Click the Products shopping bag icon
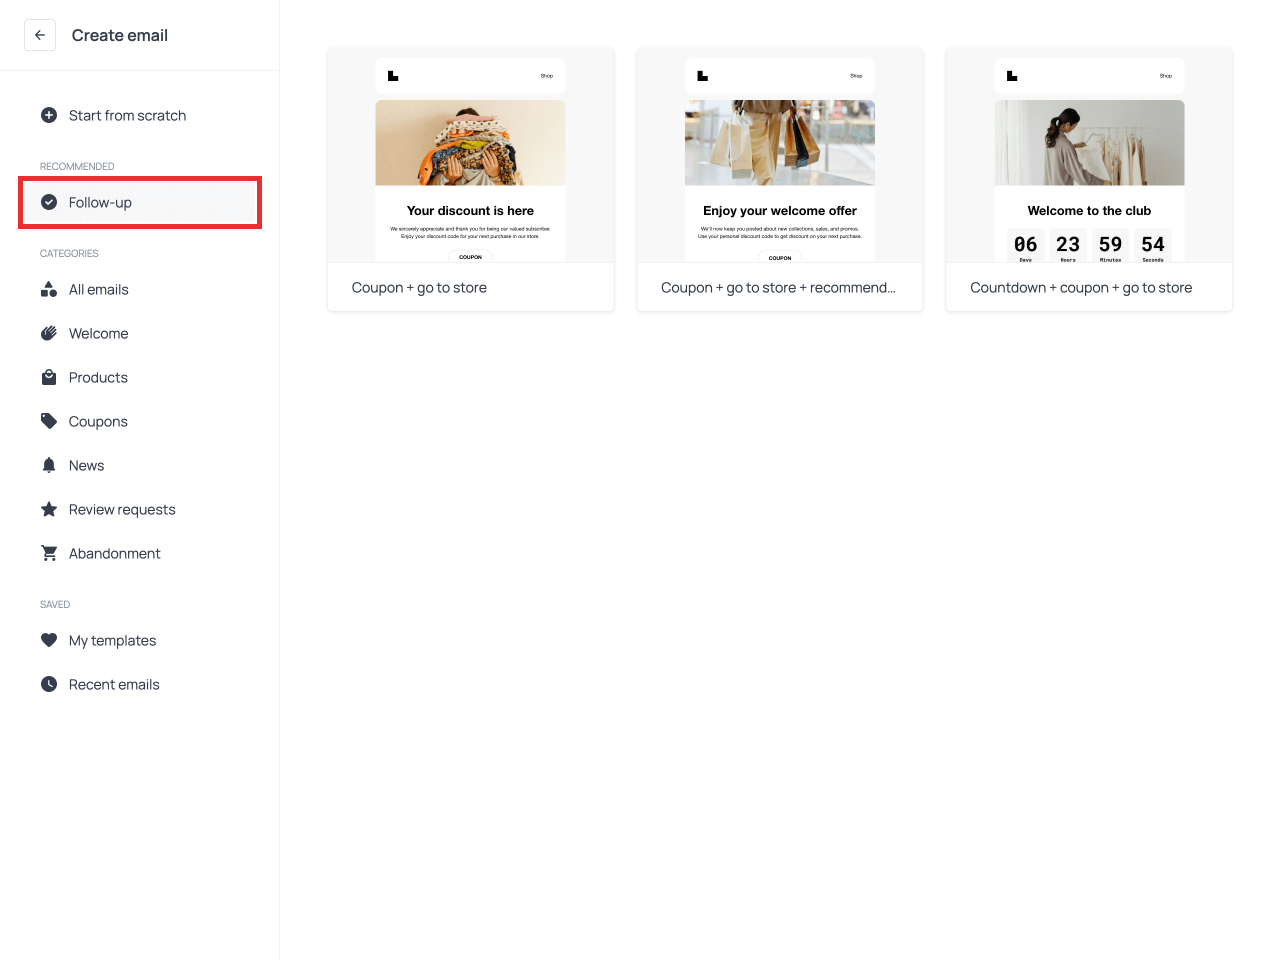Screen dimensions: 1280x960 pos(49,378)
